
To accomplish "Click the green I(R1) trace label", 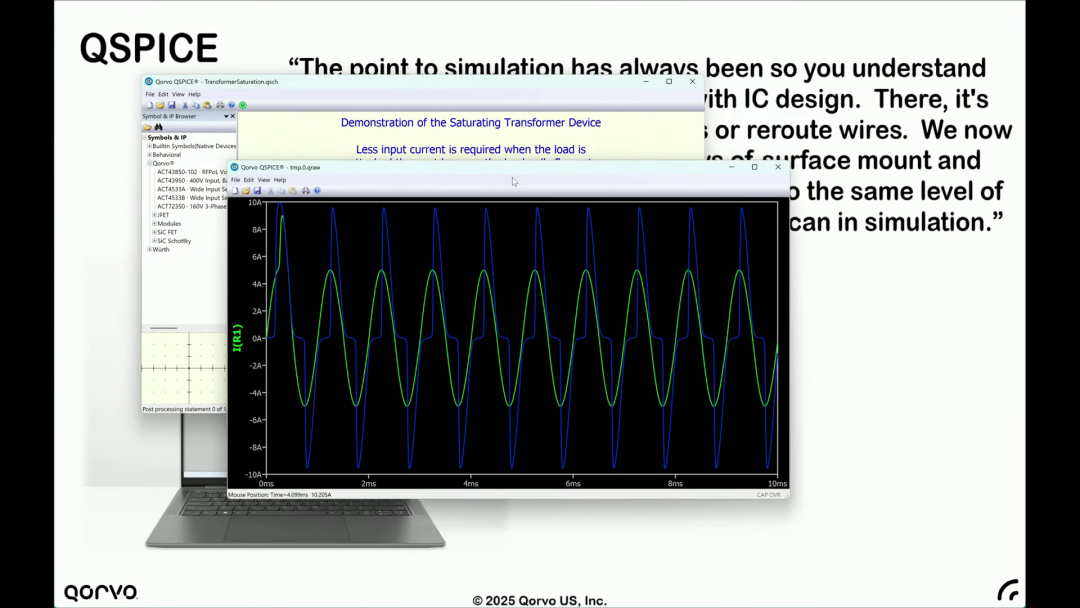I will [238, 338].
